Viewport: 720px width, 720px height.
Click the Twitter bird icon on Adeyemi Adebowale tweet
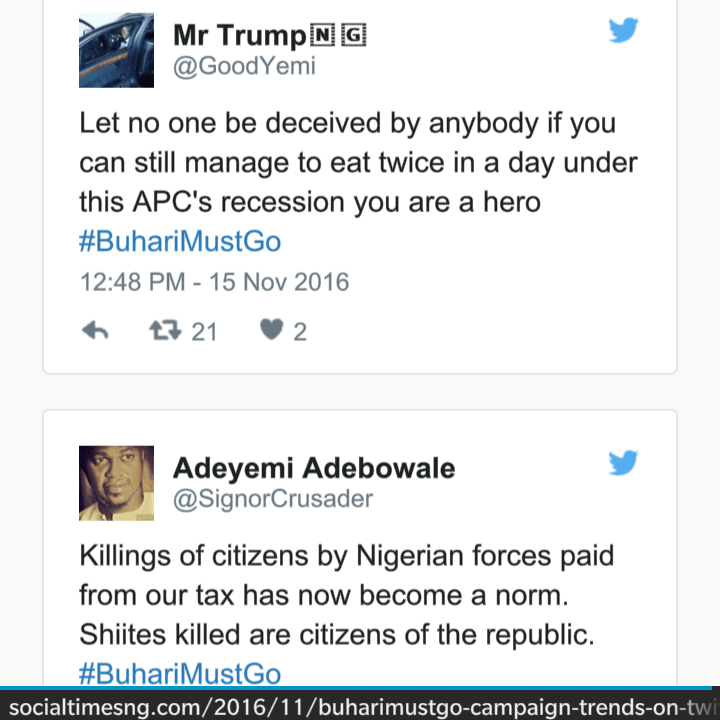point(623,462)
